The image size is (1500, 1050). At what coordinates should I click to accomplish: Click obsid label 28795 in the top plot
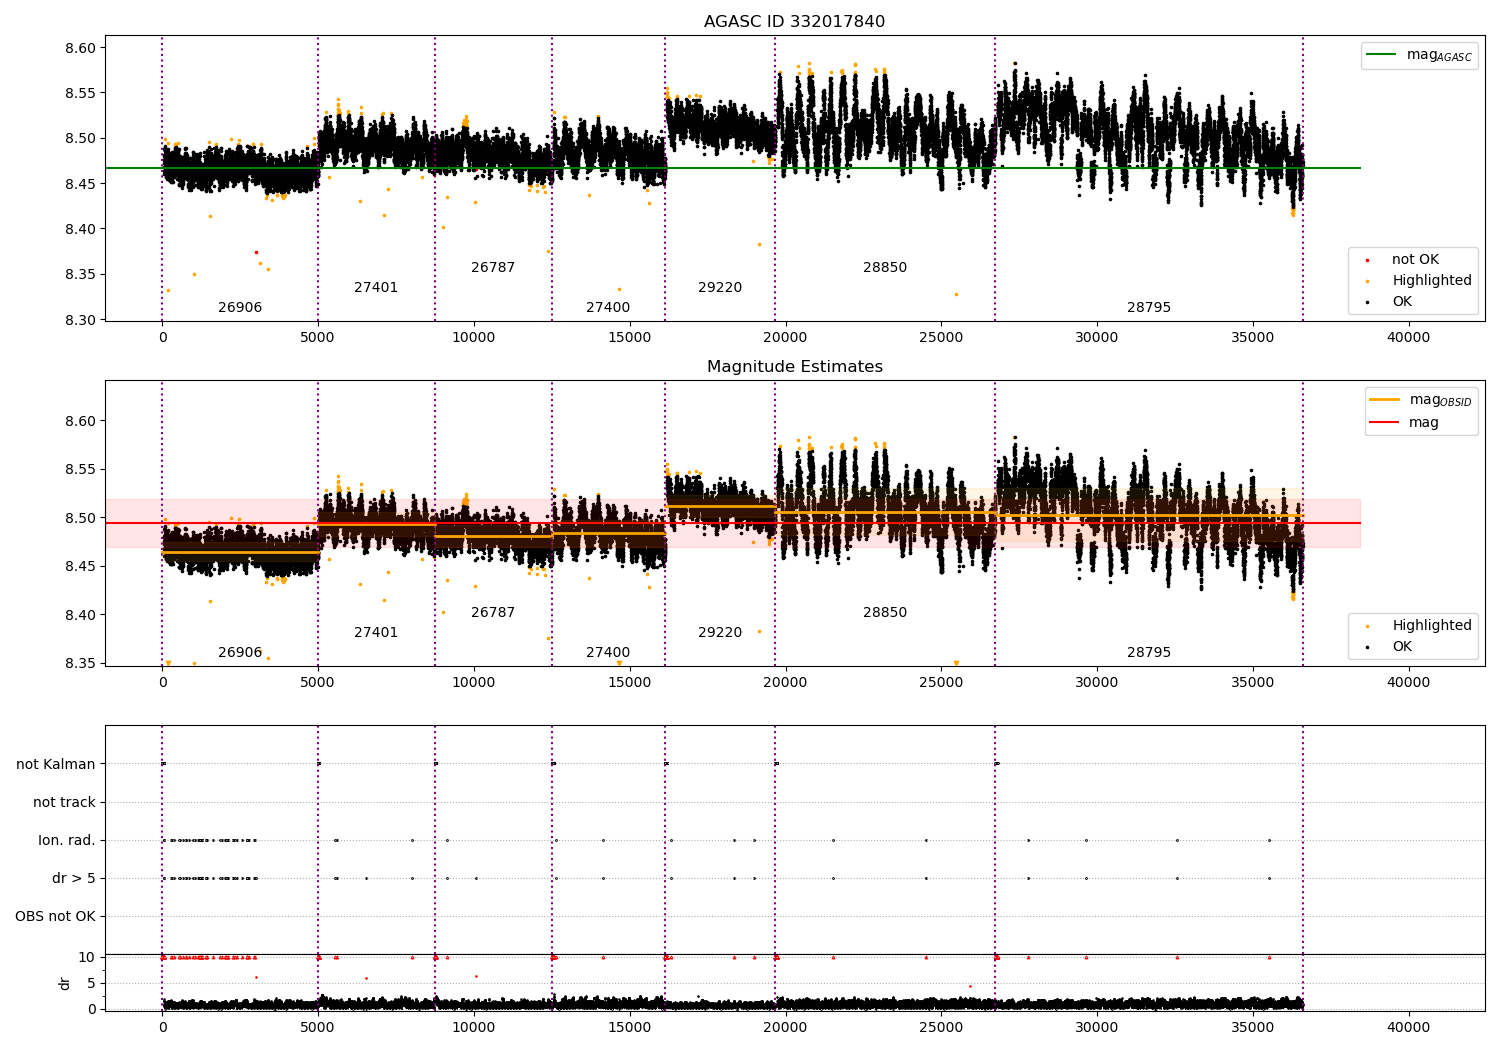[x=1149, y=308]
